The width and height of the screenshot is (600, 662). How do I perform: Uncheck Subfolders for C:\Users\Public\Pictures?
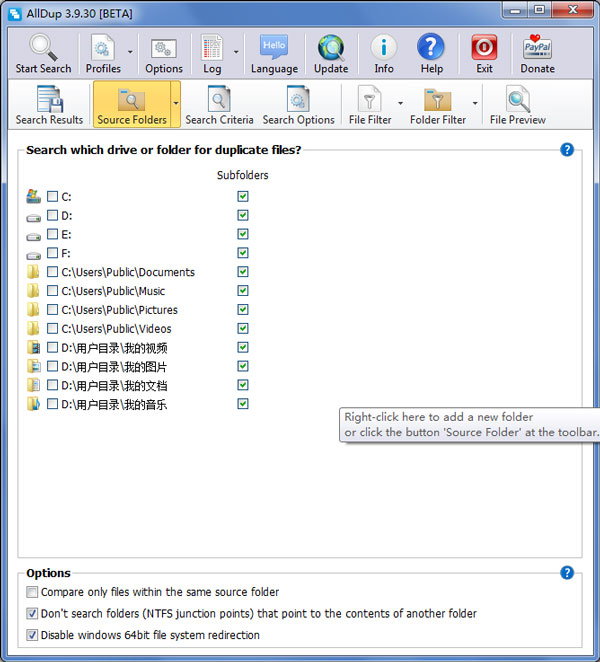[243, 309]
